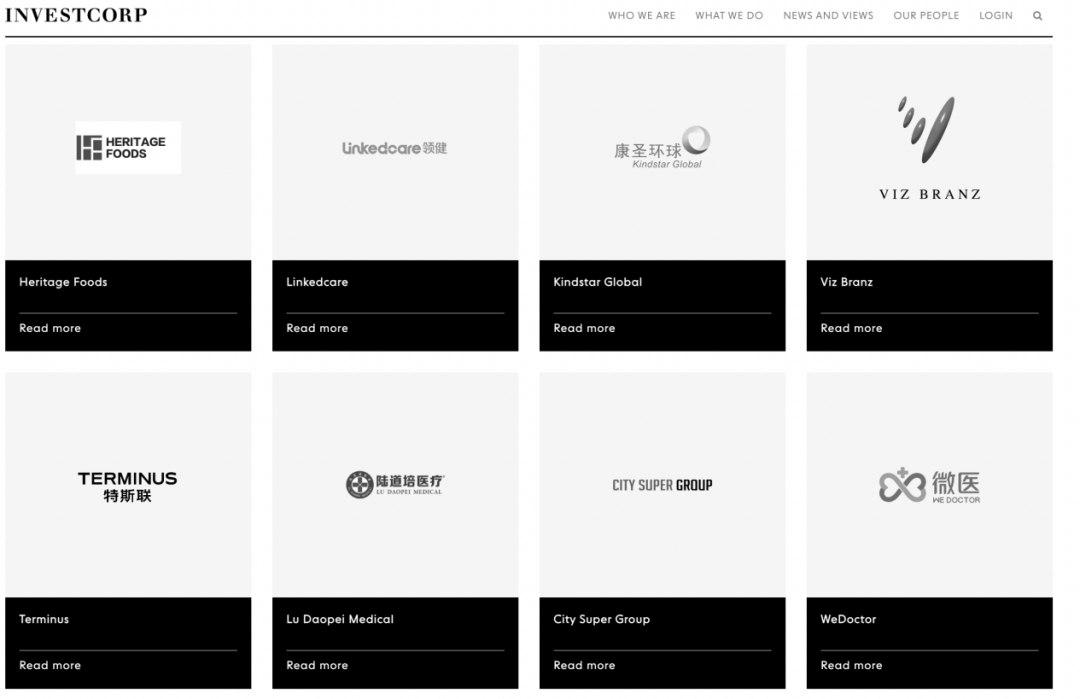
Task: Go to Investcorp home via logo
Action: (x=76, y=15)
